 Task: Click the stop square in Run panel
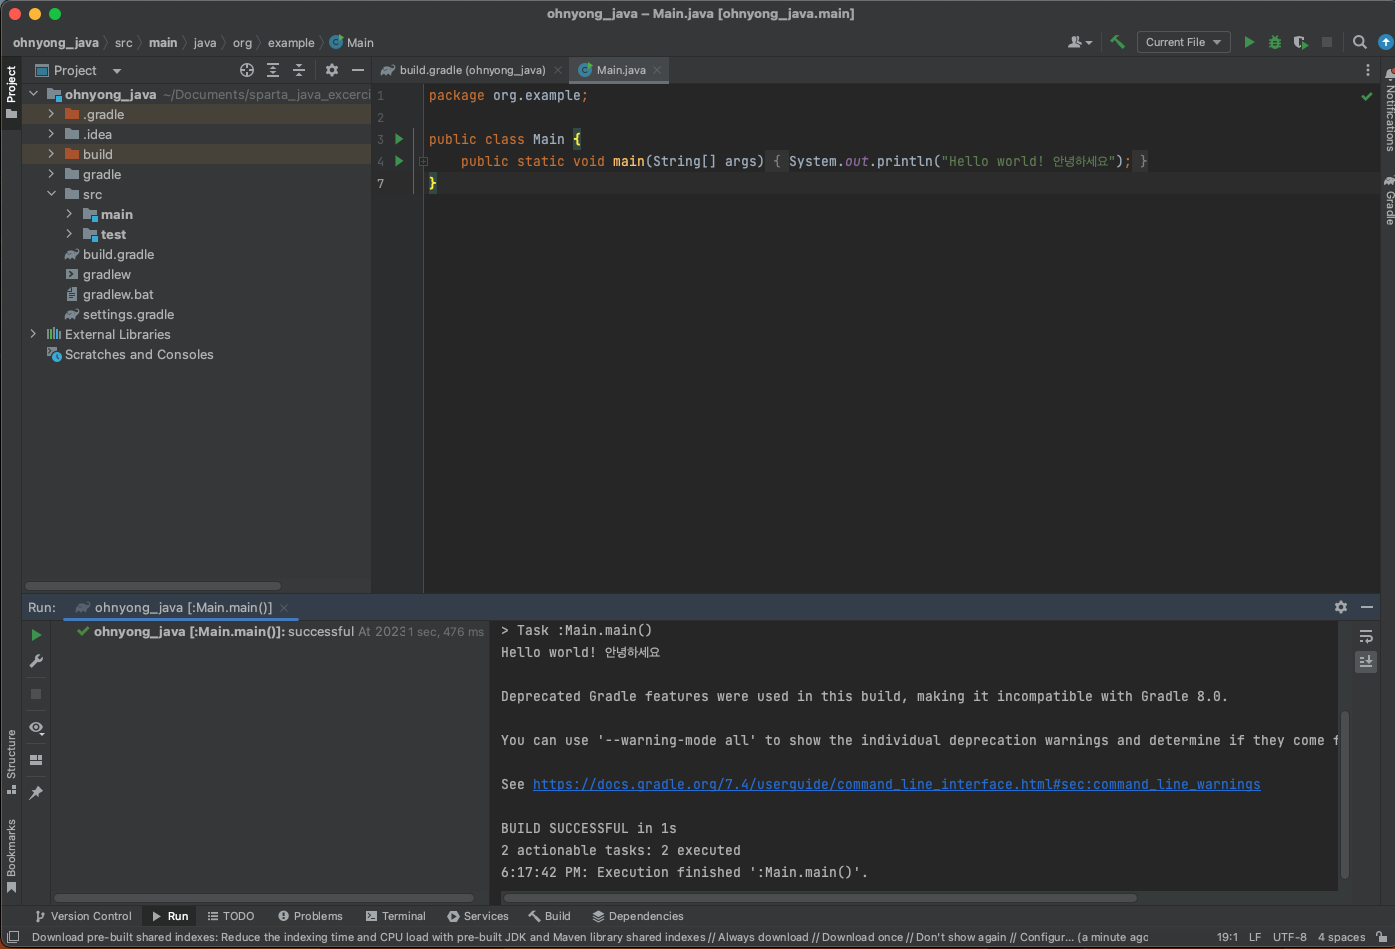36,694
